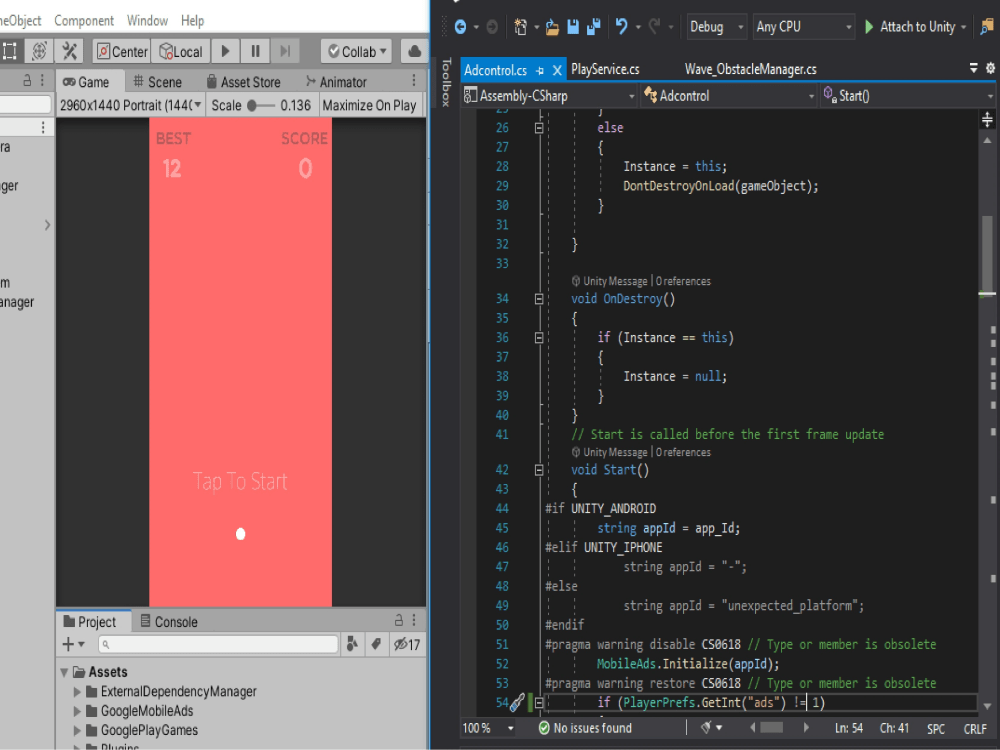The height and width of the screenshot is (750, 1000).
Task: Open Search by Type filter
Action: (352, 645)
